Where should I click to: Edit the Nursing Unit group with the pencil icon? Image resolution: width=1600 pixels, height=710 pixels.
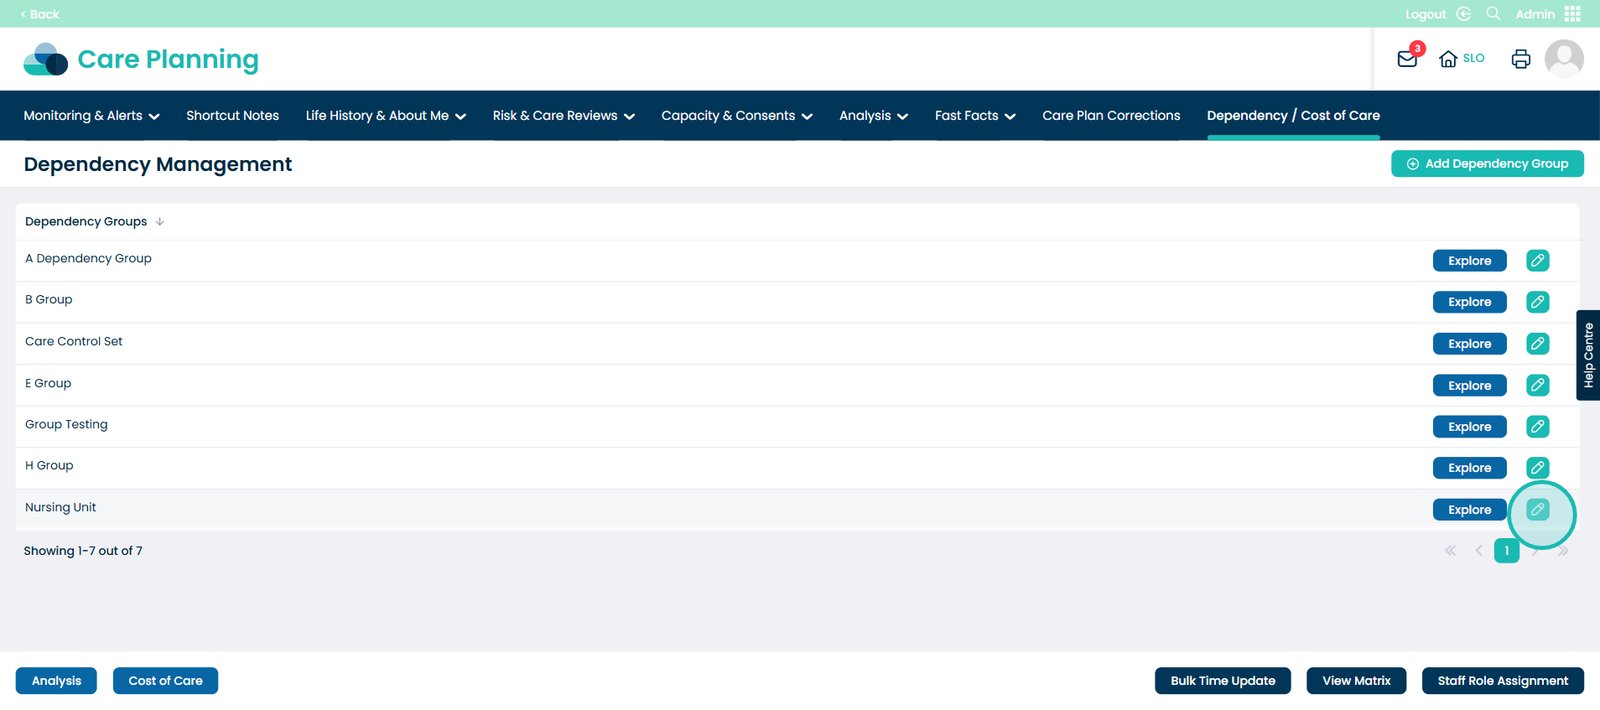tap(1538, 510)
